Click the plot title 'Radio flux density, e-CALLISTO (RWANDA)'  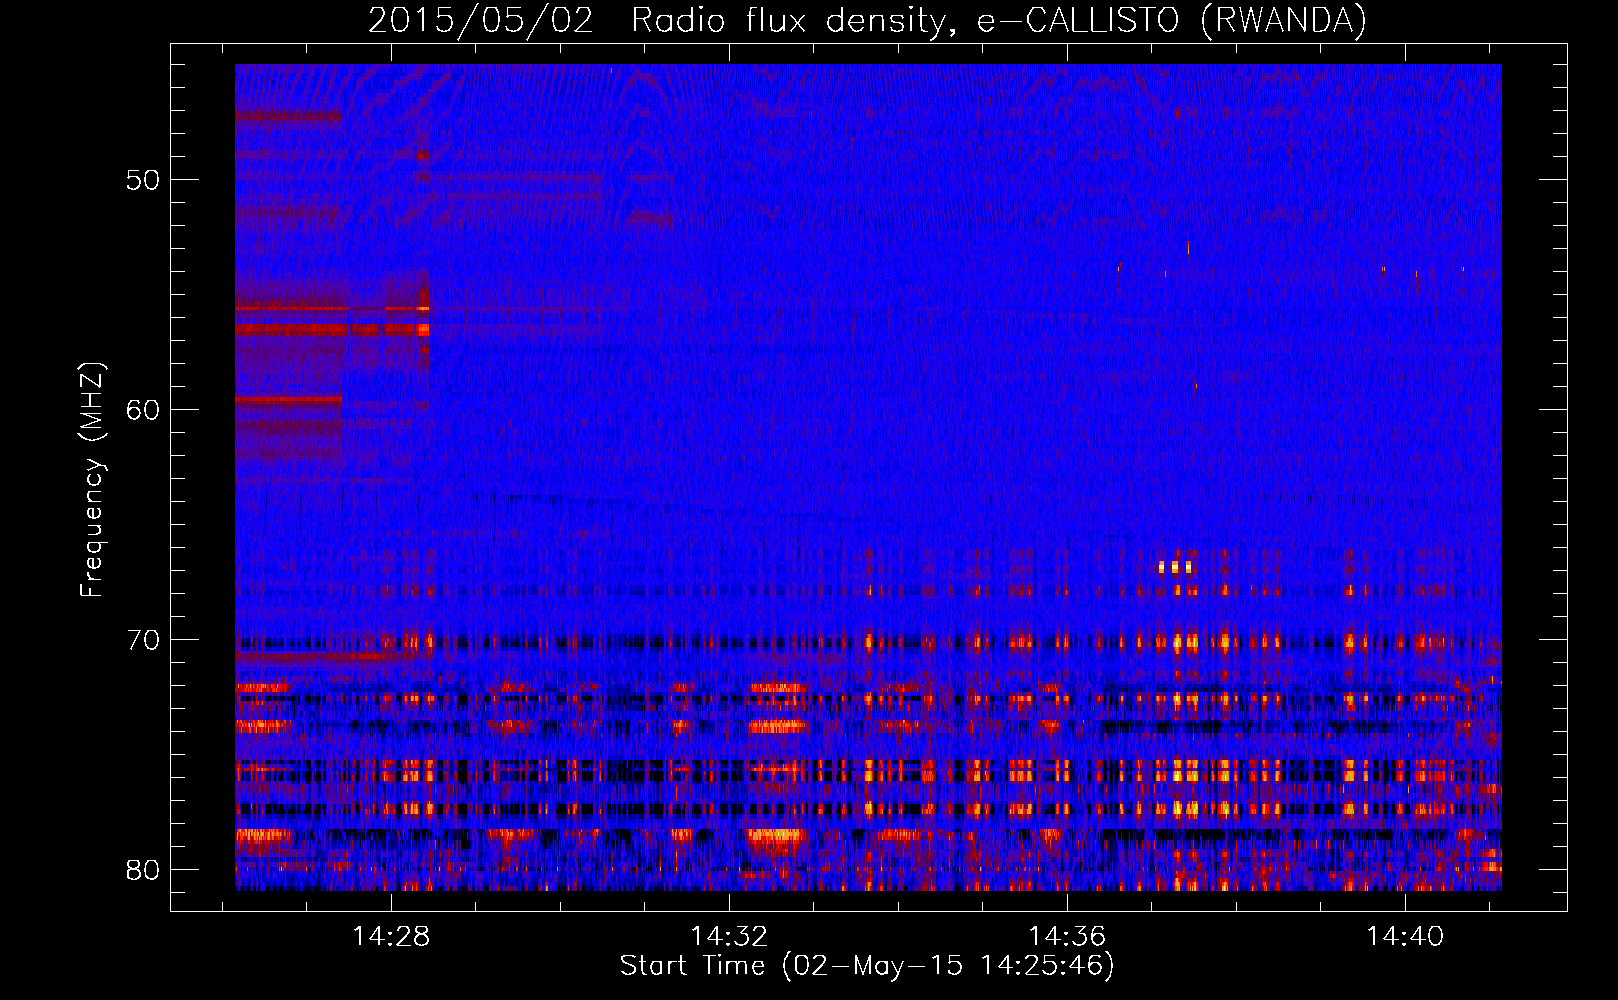click(x=999, y=20)
